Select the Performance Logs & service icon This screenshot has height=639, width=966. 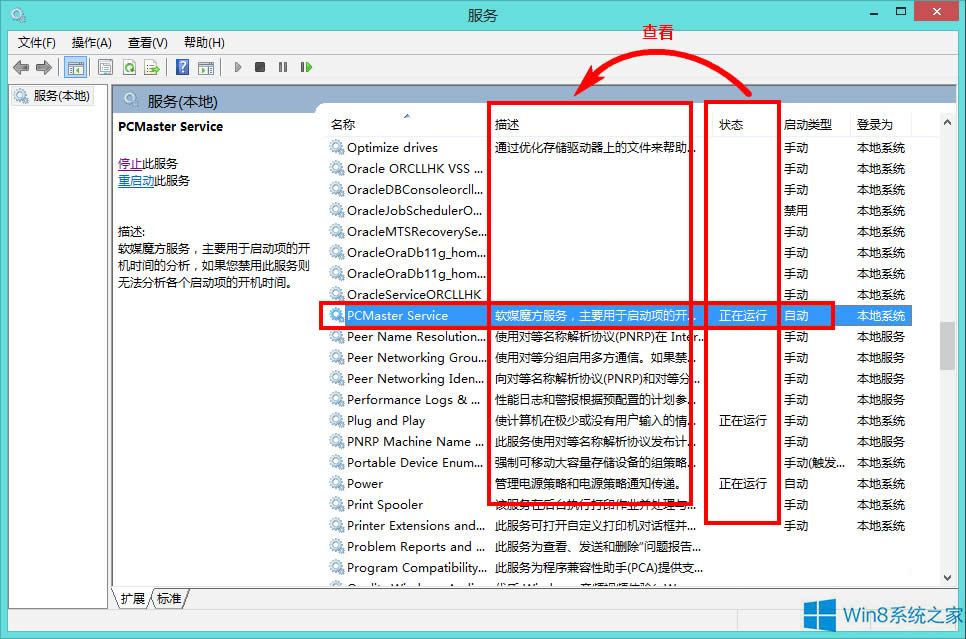click(x=336, y=399)
